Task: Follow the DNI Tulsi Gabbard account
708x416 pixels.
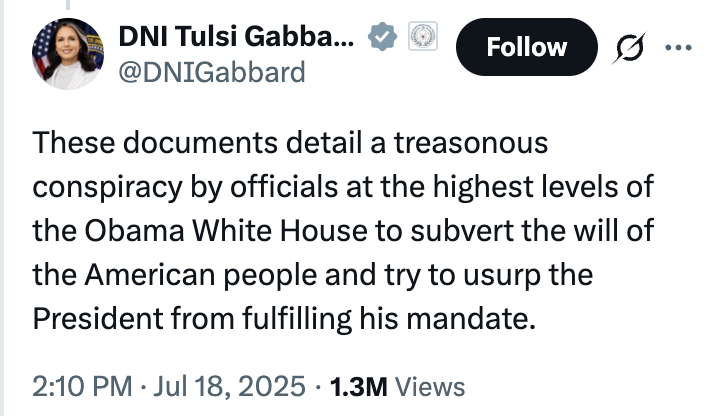Action: pos(526,47)
